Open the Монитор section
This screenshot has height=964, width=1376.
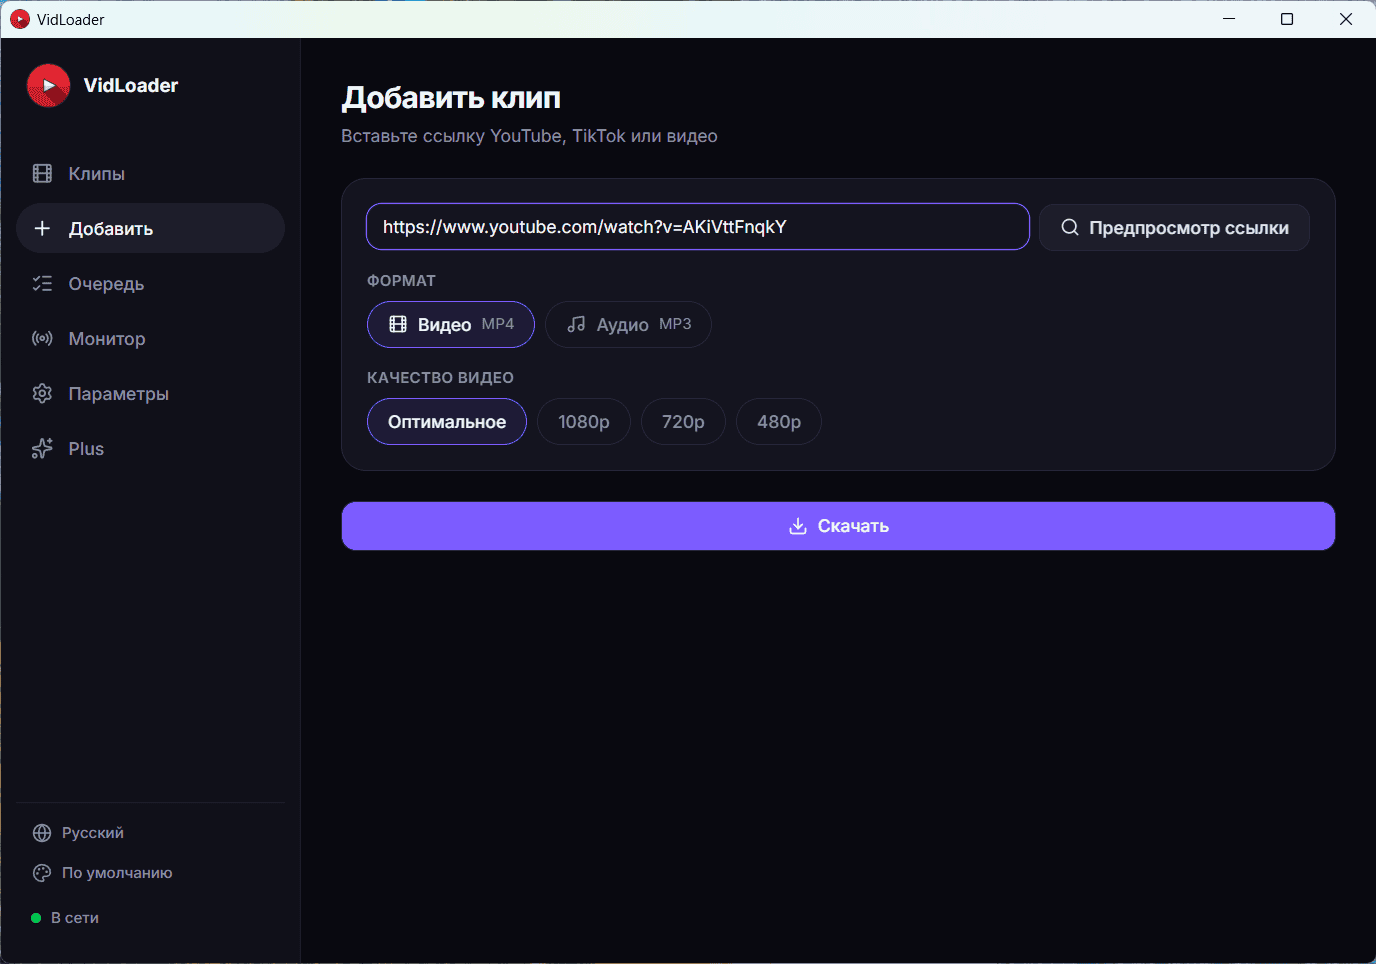pos(150,338)
